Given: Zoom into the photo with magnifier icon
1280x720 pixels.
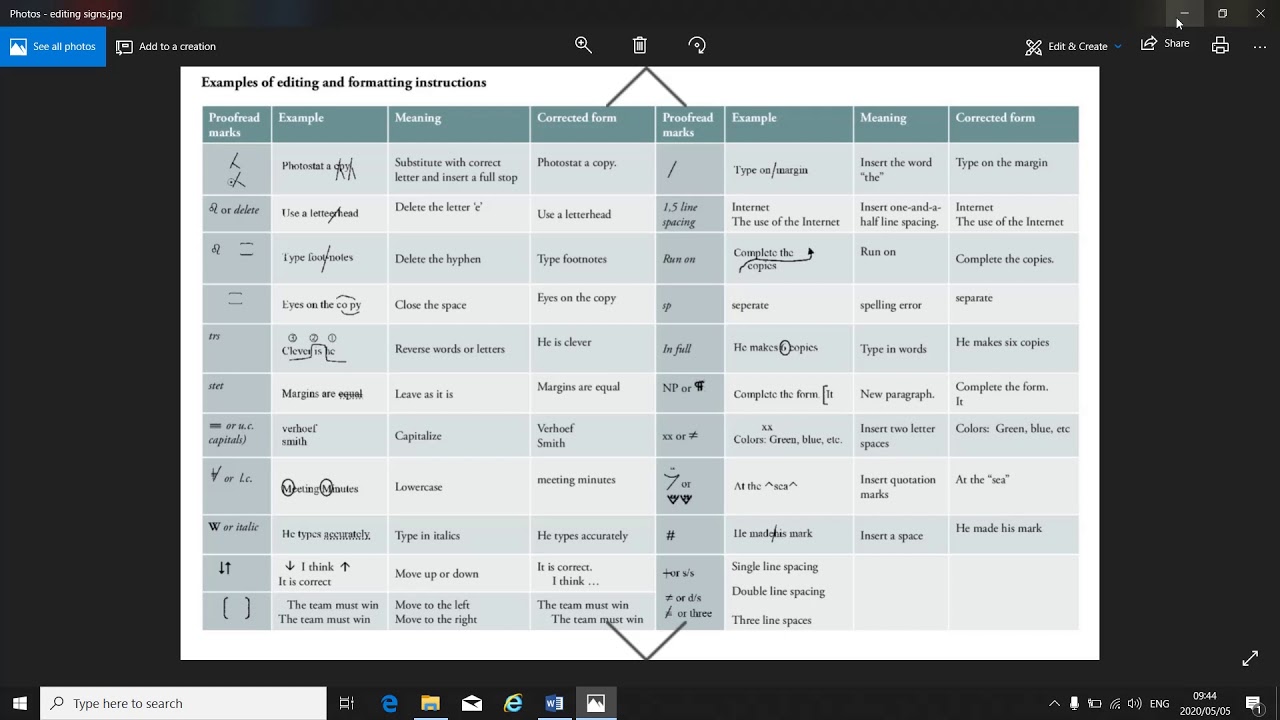Looking at the screenshot, I should click(x=583, y=45).
